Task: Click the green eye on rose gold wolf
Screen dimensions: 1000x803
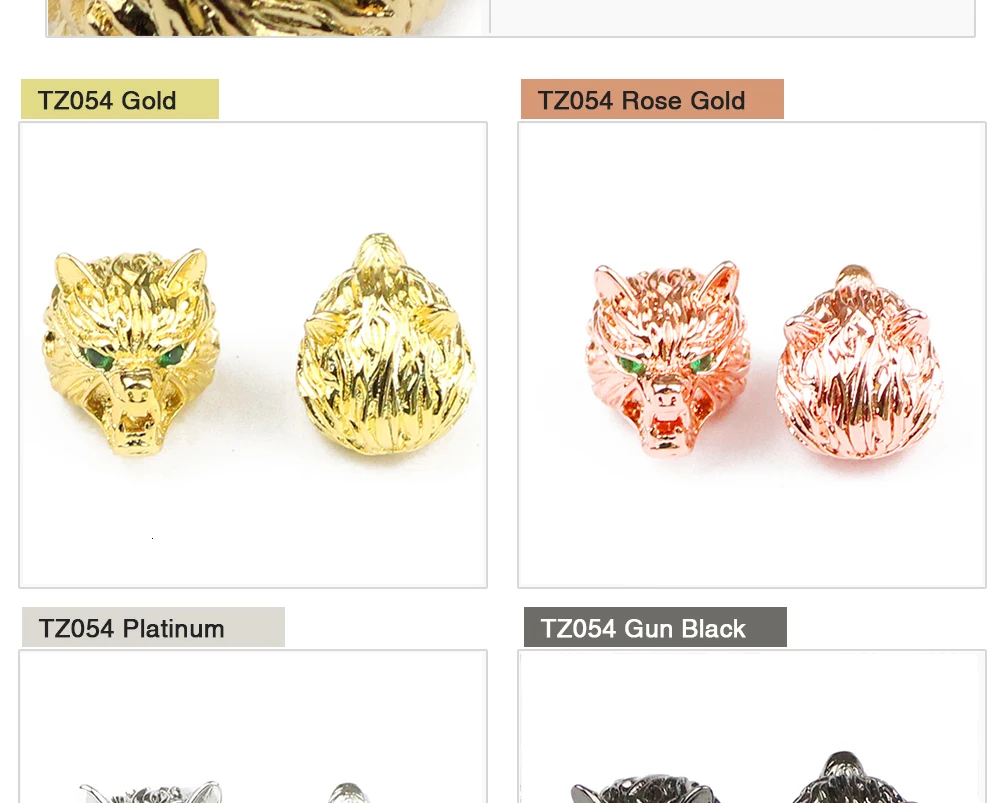Action: coord(631,365)
